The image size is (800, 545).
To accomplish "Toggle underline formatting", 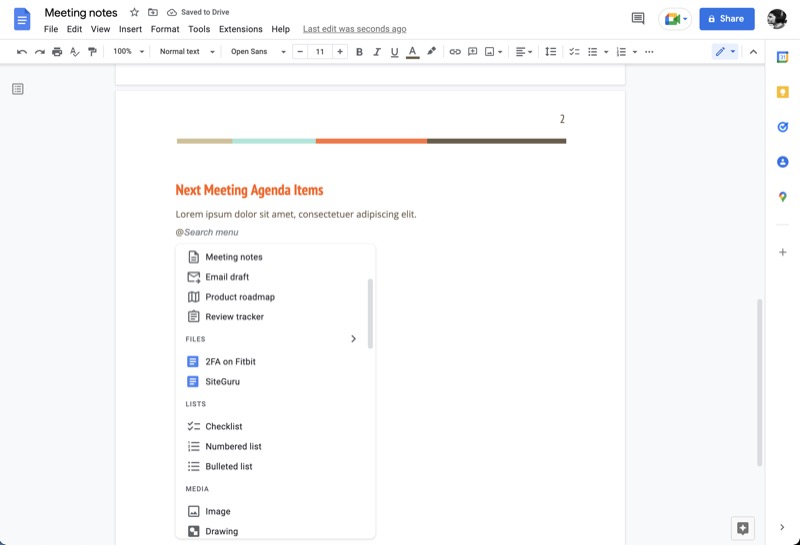I will pos(394,52).
